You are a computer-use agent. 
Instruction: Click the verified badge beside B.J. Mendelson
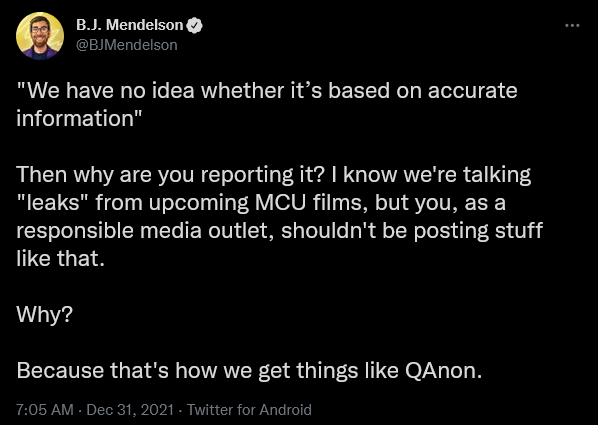point(196,25)
